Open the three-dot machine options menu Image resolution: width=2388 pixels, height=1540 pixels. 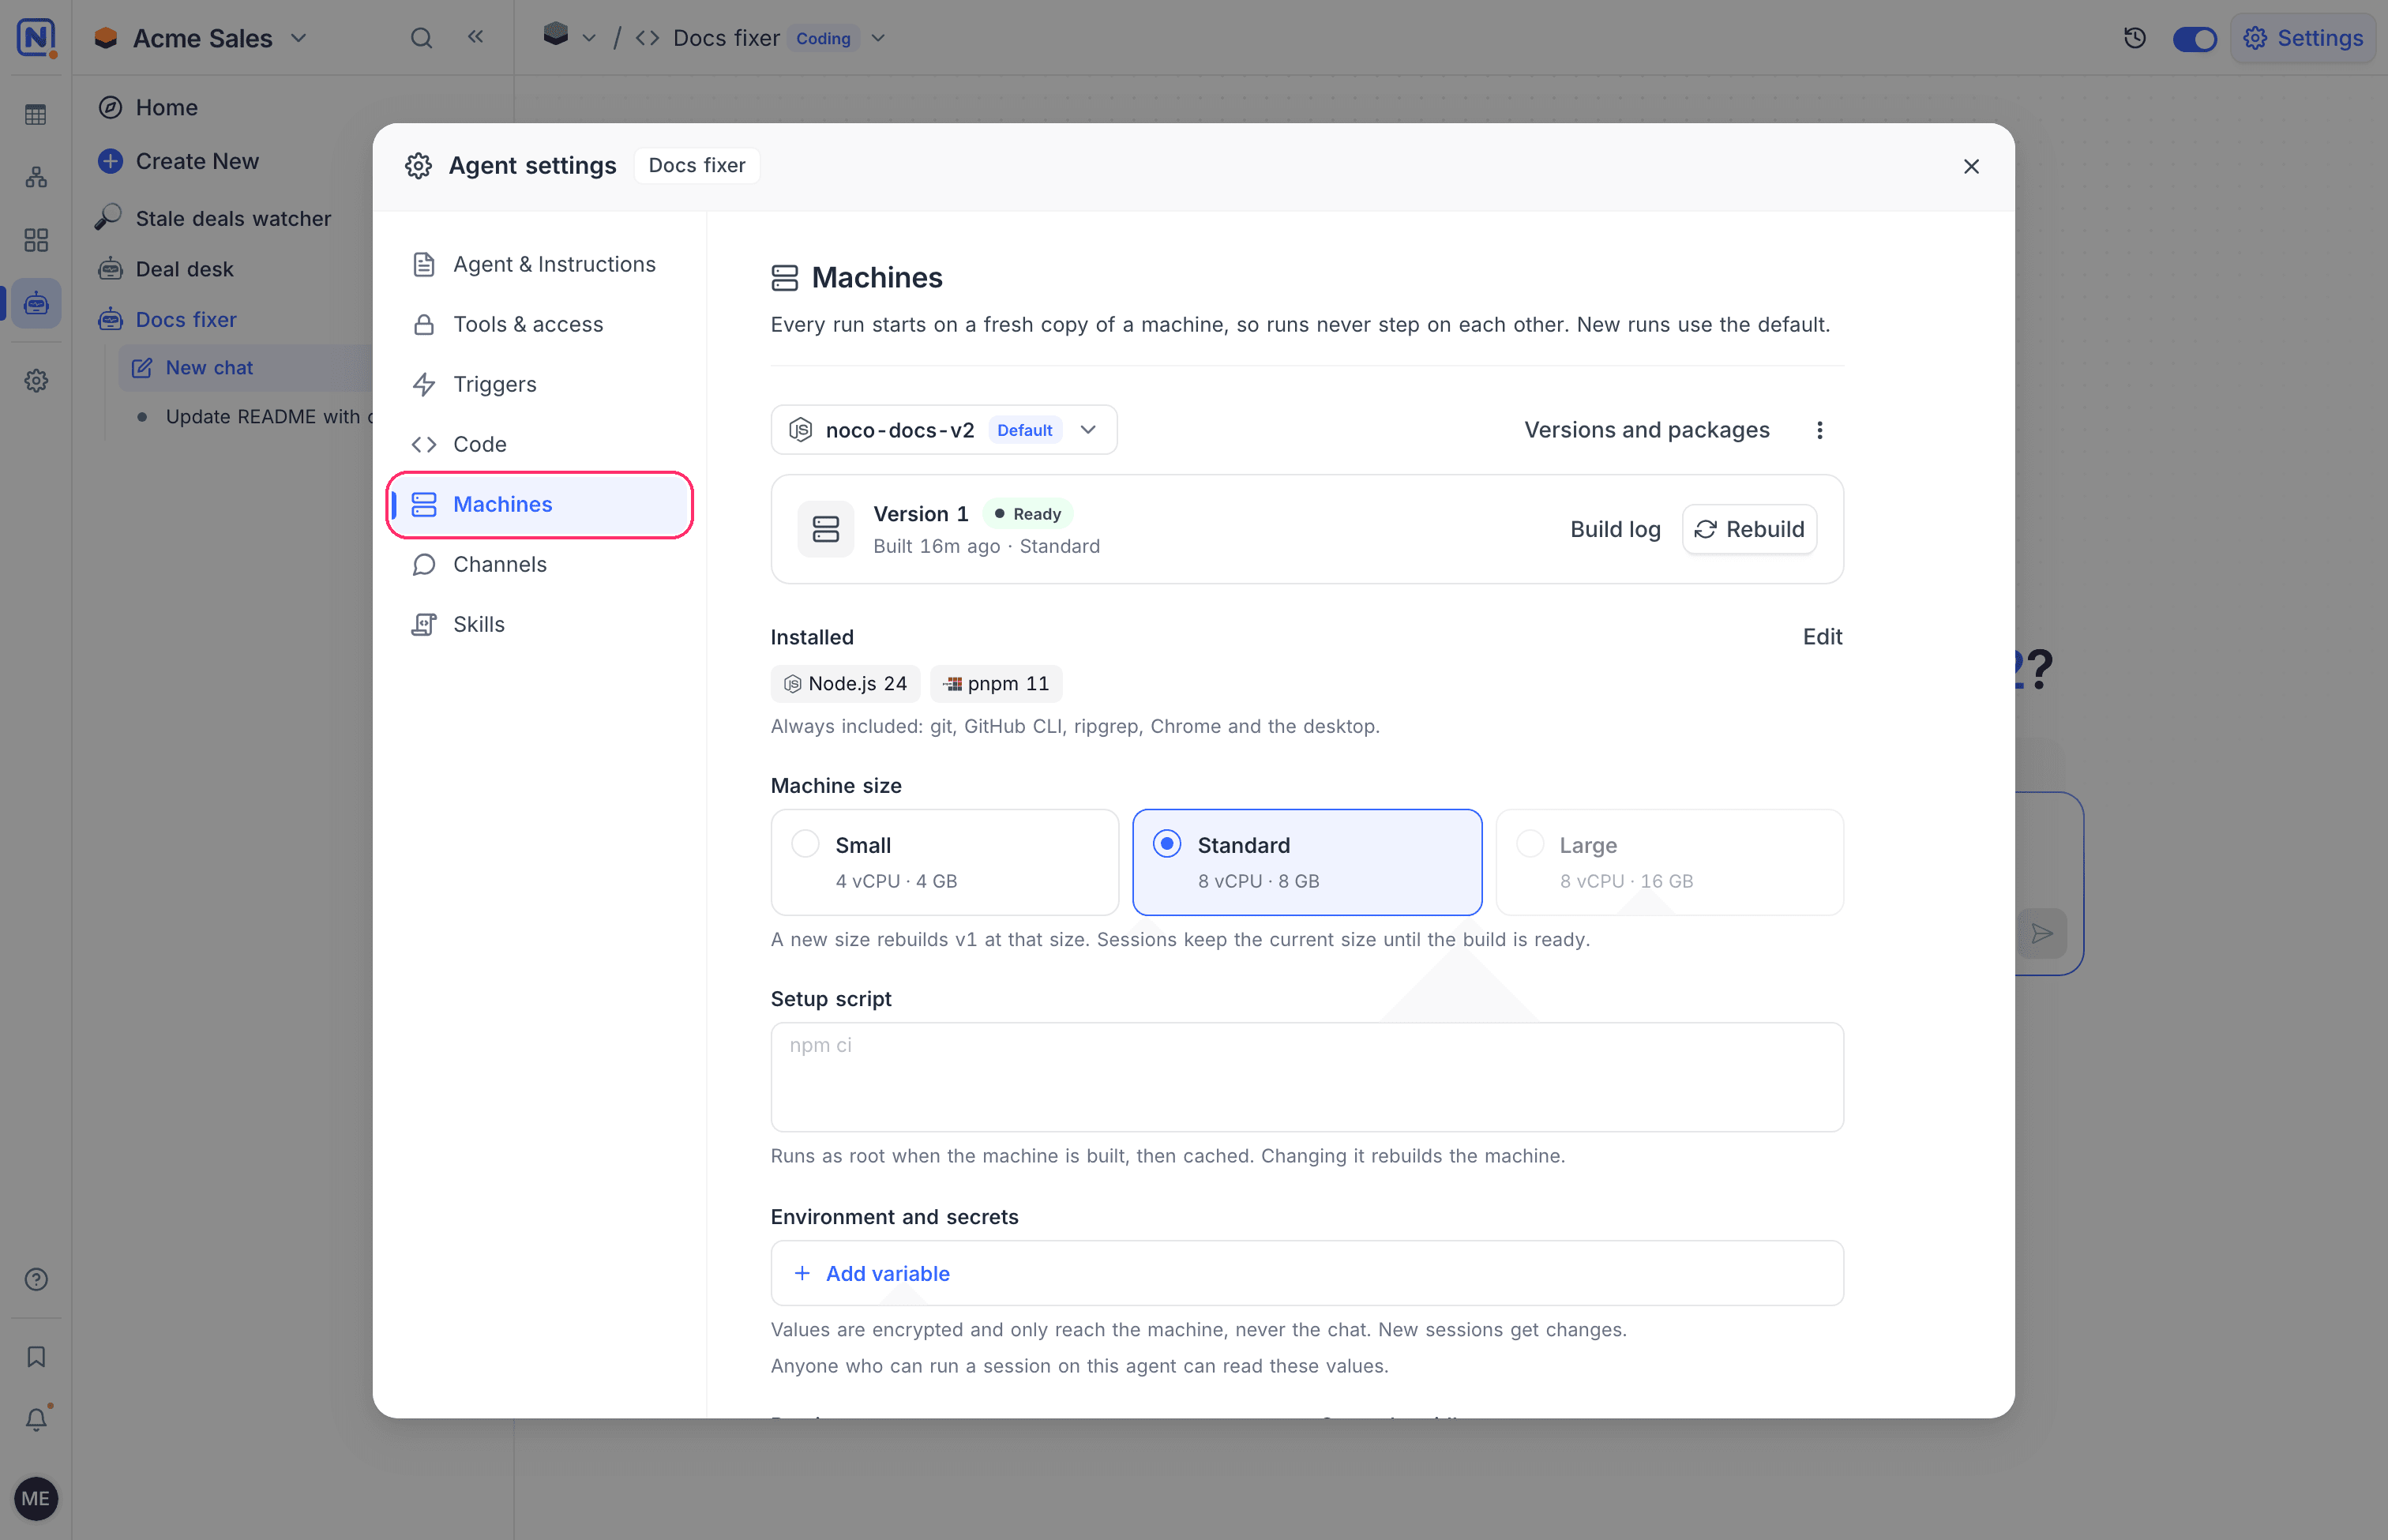(x=1819, y=430)
